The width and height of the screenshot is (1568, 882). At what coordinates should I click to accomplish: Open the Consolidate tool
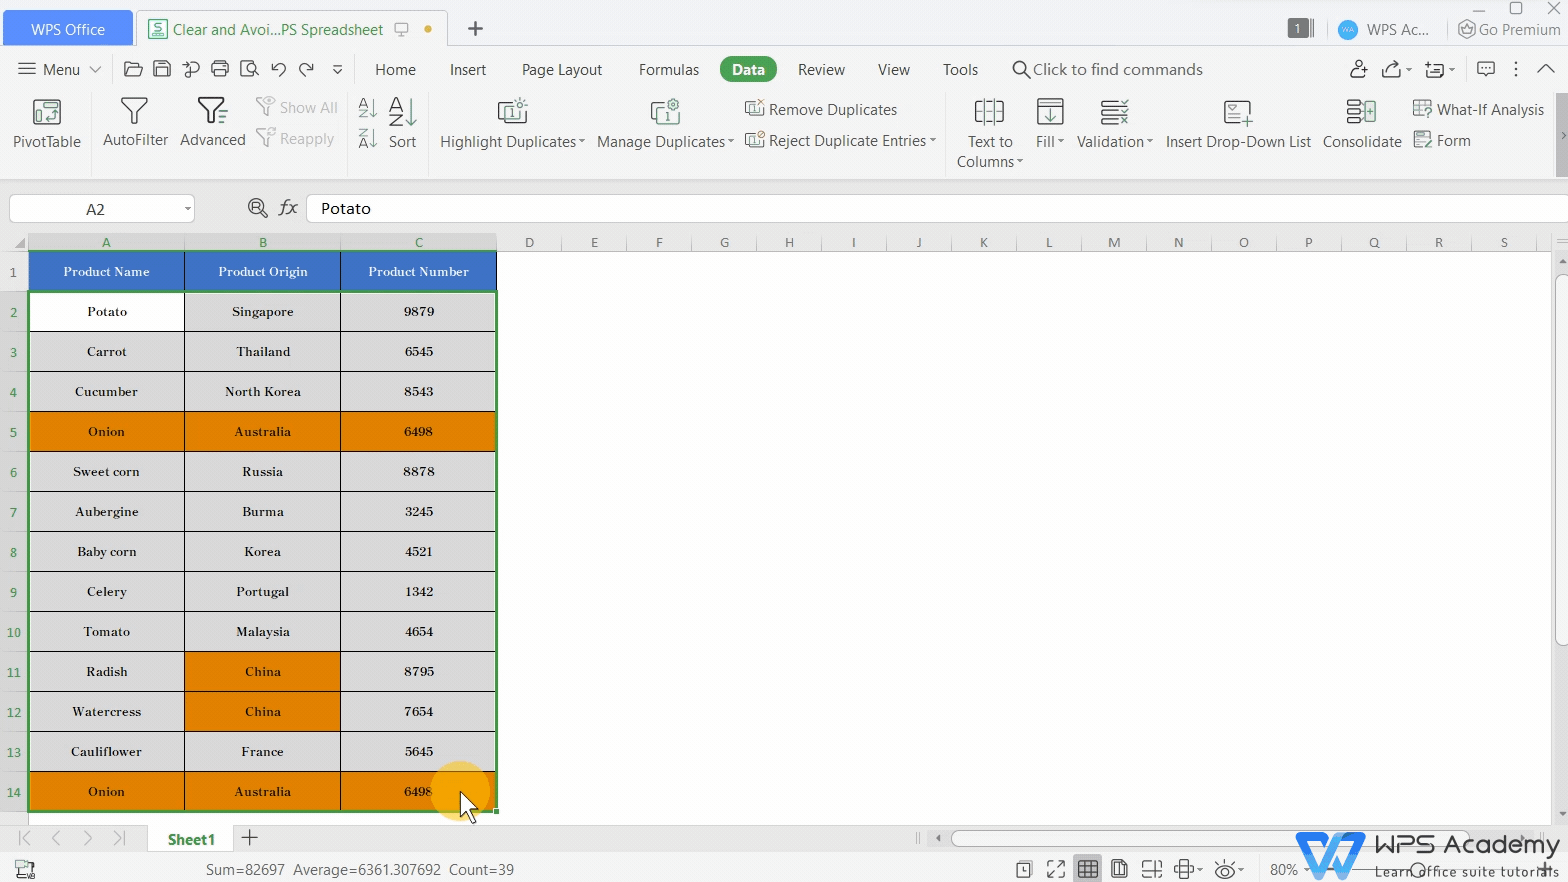1361,112
